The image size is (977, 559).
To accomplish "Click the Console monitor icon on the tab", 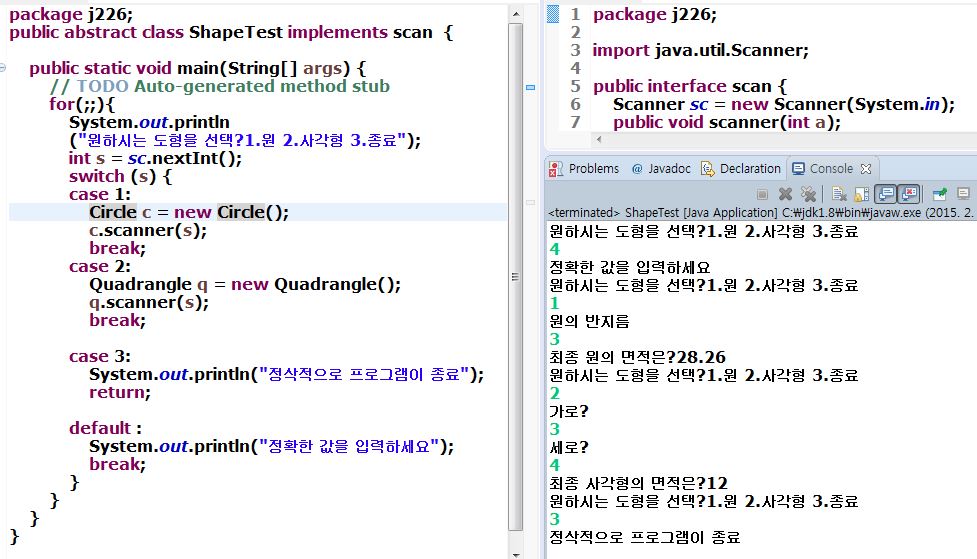I will pyautogui.click(x=798, y=168).
